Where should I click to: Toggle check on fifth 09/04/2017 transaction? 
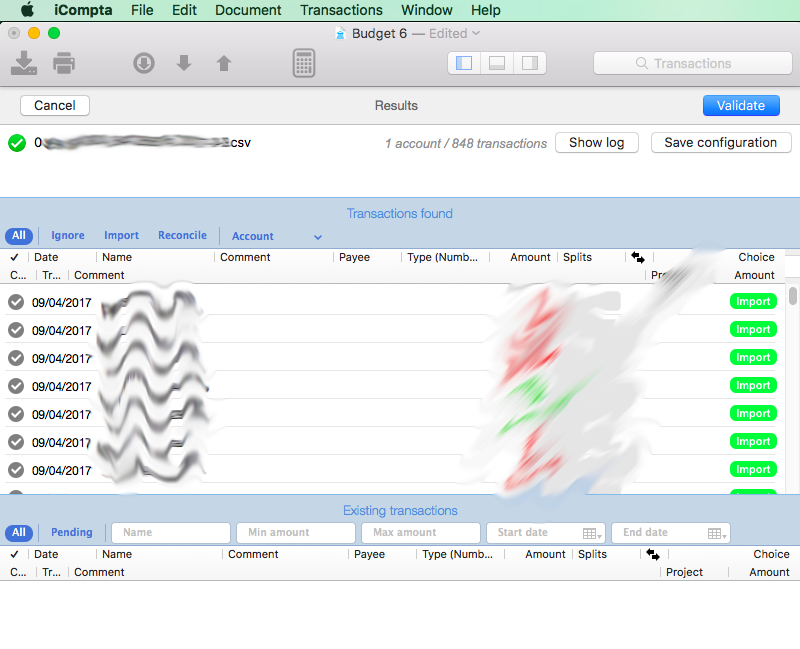16,414
